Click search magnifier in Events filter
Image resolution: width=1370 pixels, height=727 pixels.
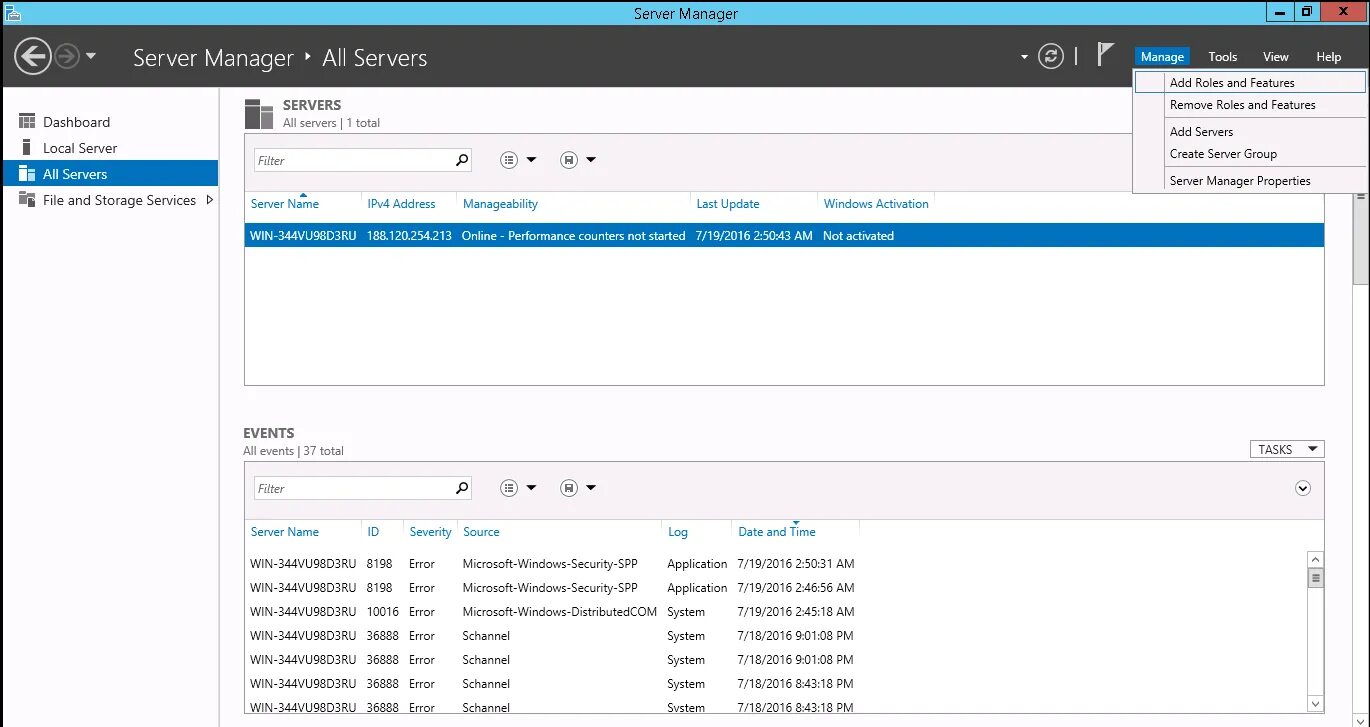point(462,488)
